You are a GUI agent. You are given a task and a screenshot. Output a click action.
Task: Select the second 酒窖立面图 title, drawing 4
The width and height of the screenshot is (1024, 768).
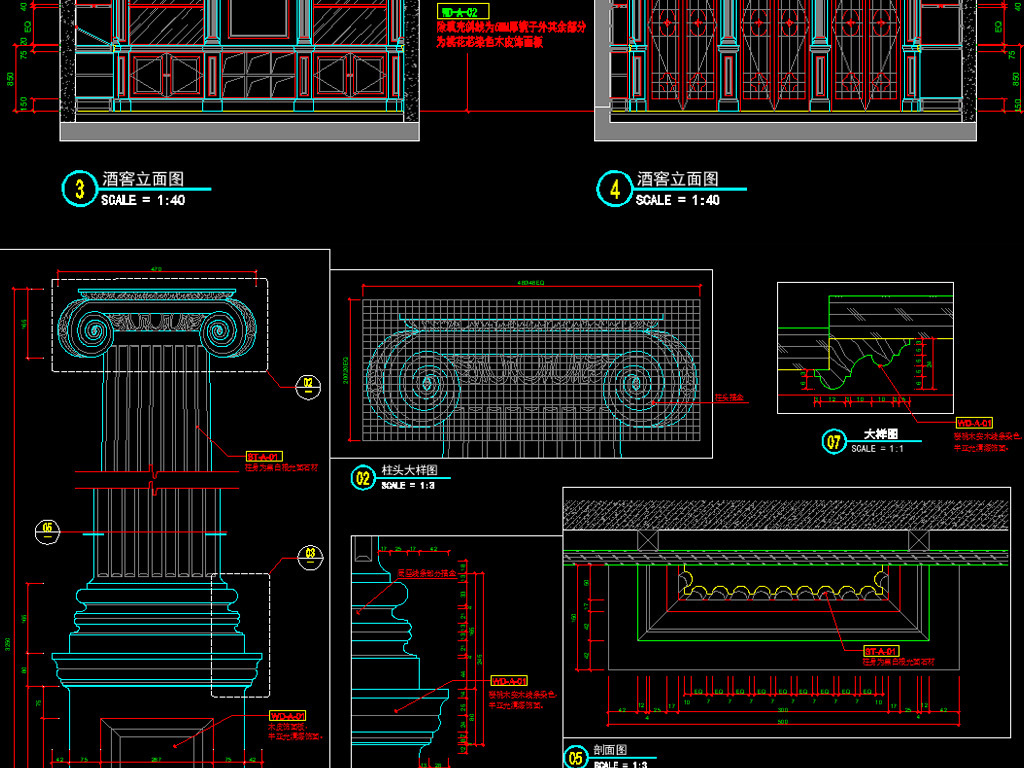coord(678,180)
